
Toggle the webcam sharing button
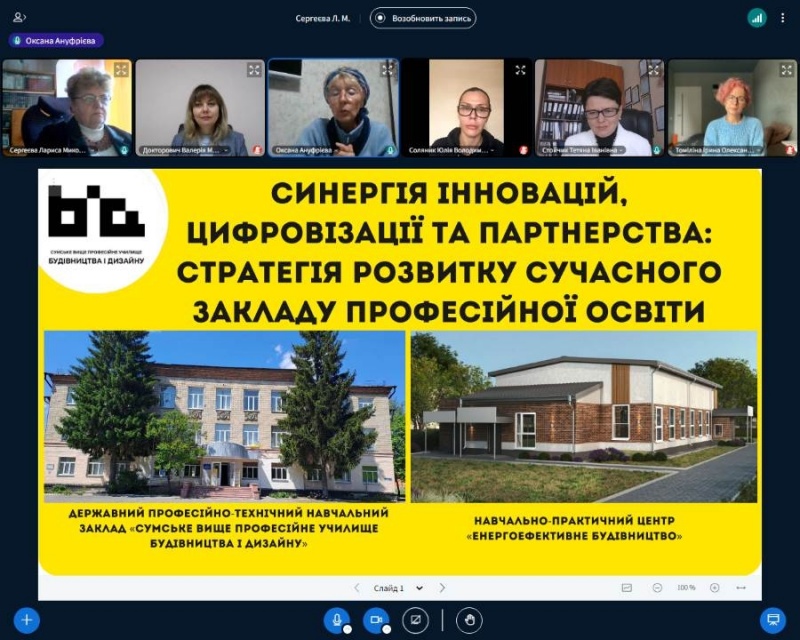coord(376,620)
